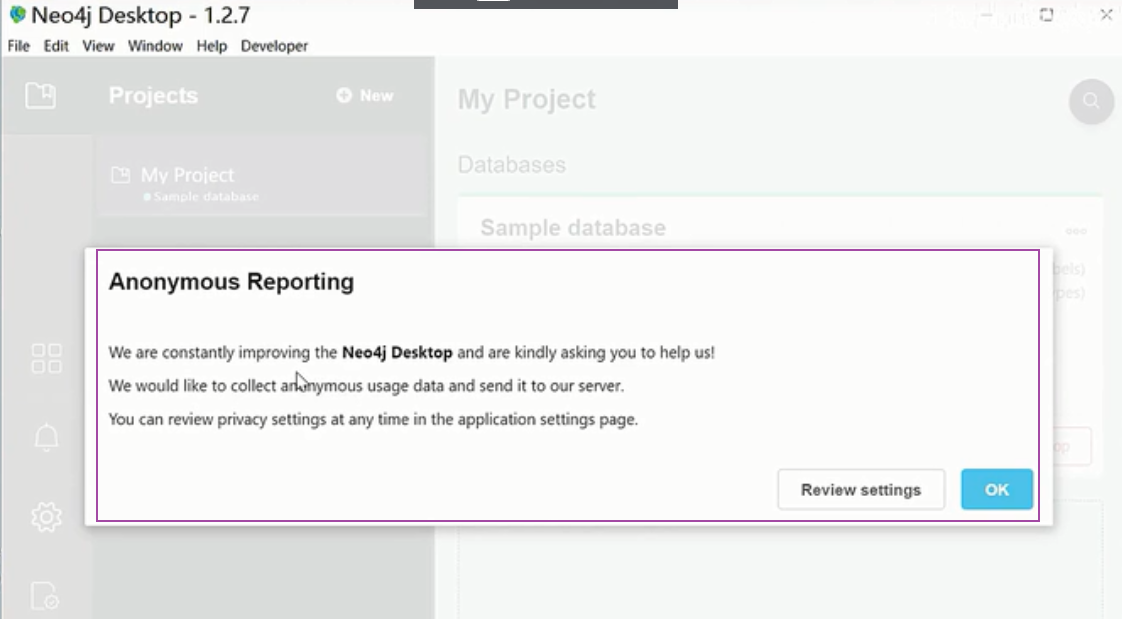Open the Edit menu
Viewport: 1122px width, 619px height.
tap(55, 45)
